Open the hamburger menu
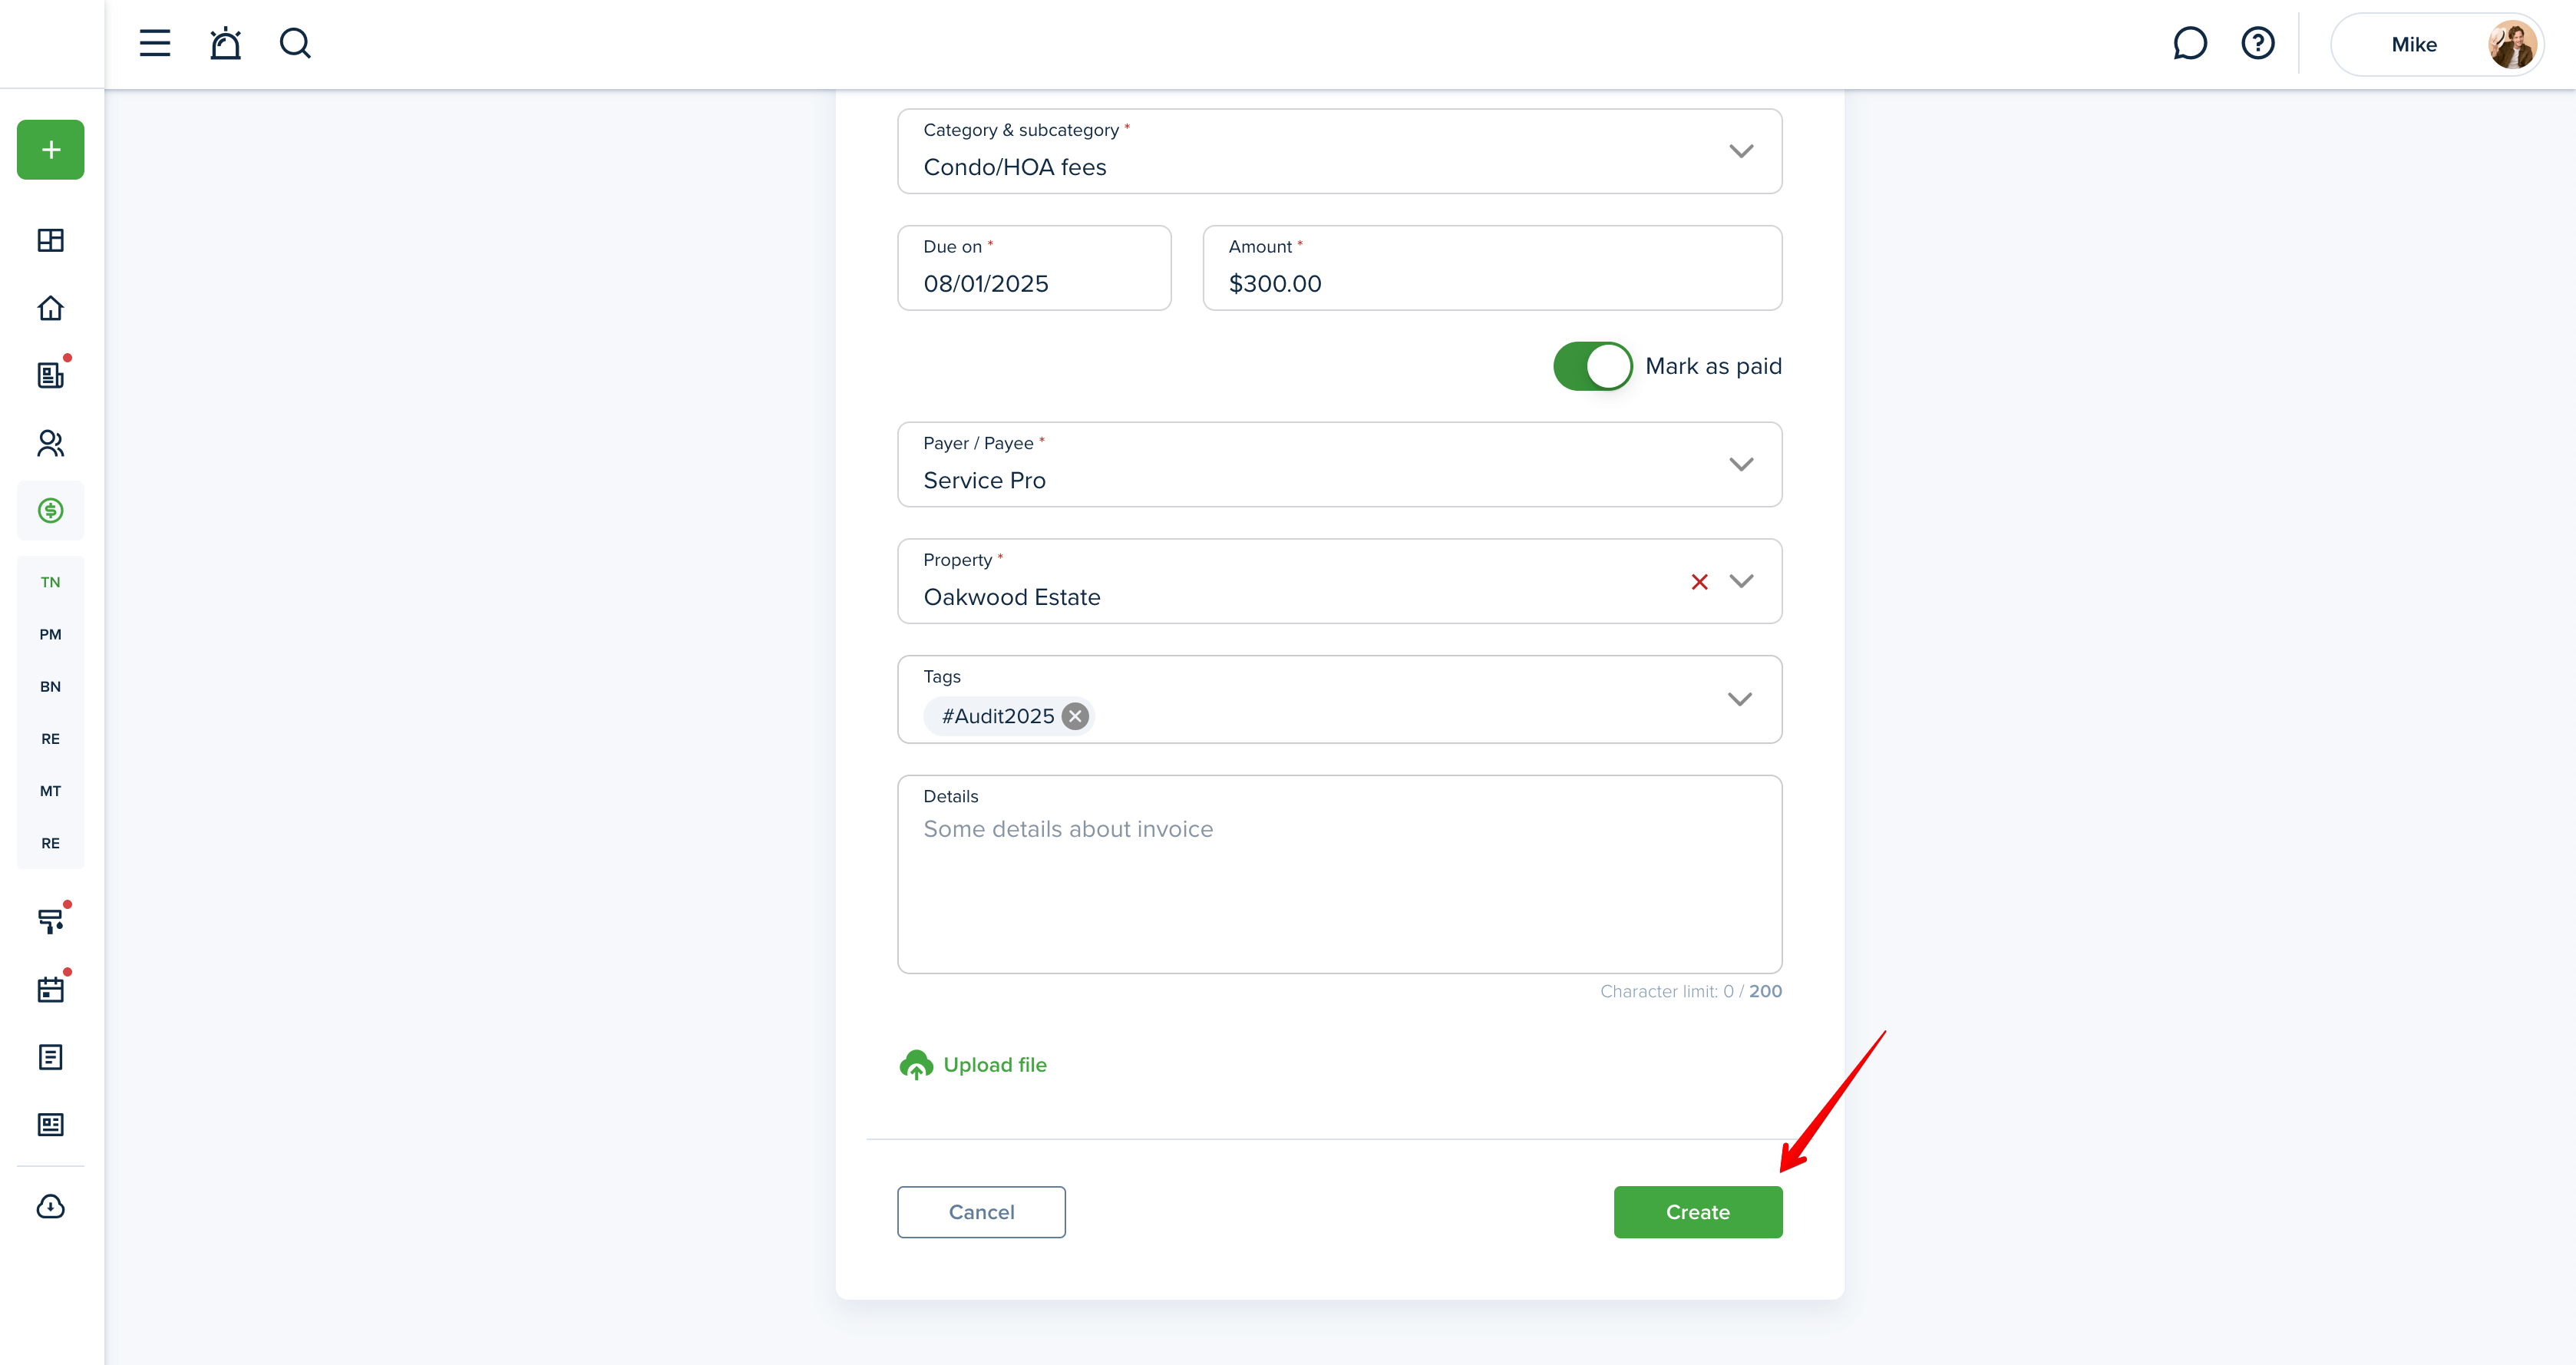The image size is (2576, 1365). coord(154,43)
